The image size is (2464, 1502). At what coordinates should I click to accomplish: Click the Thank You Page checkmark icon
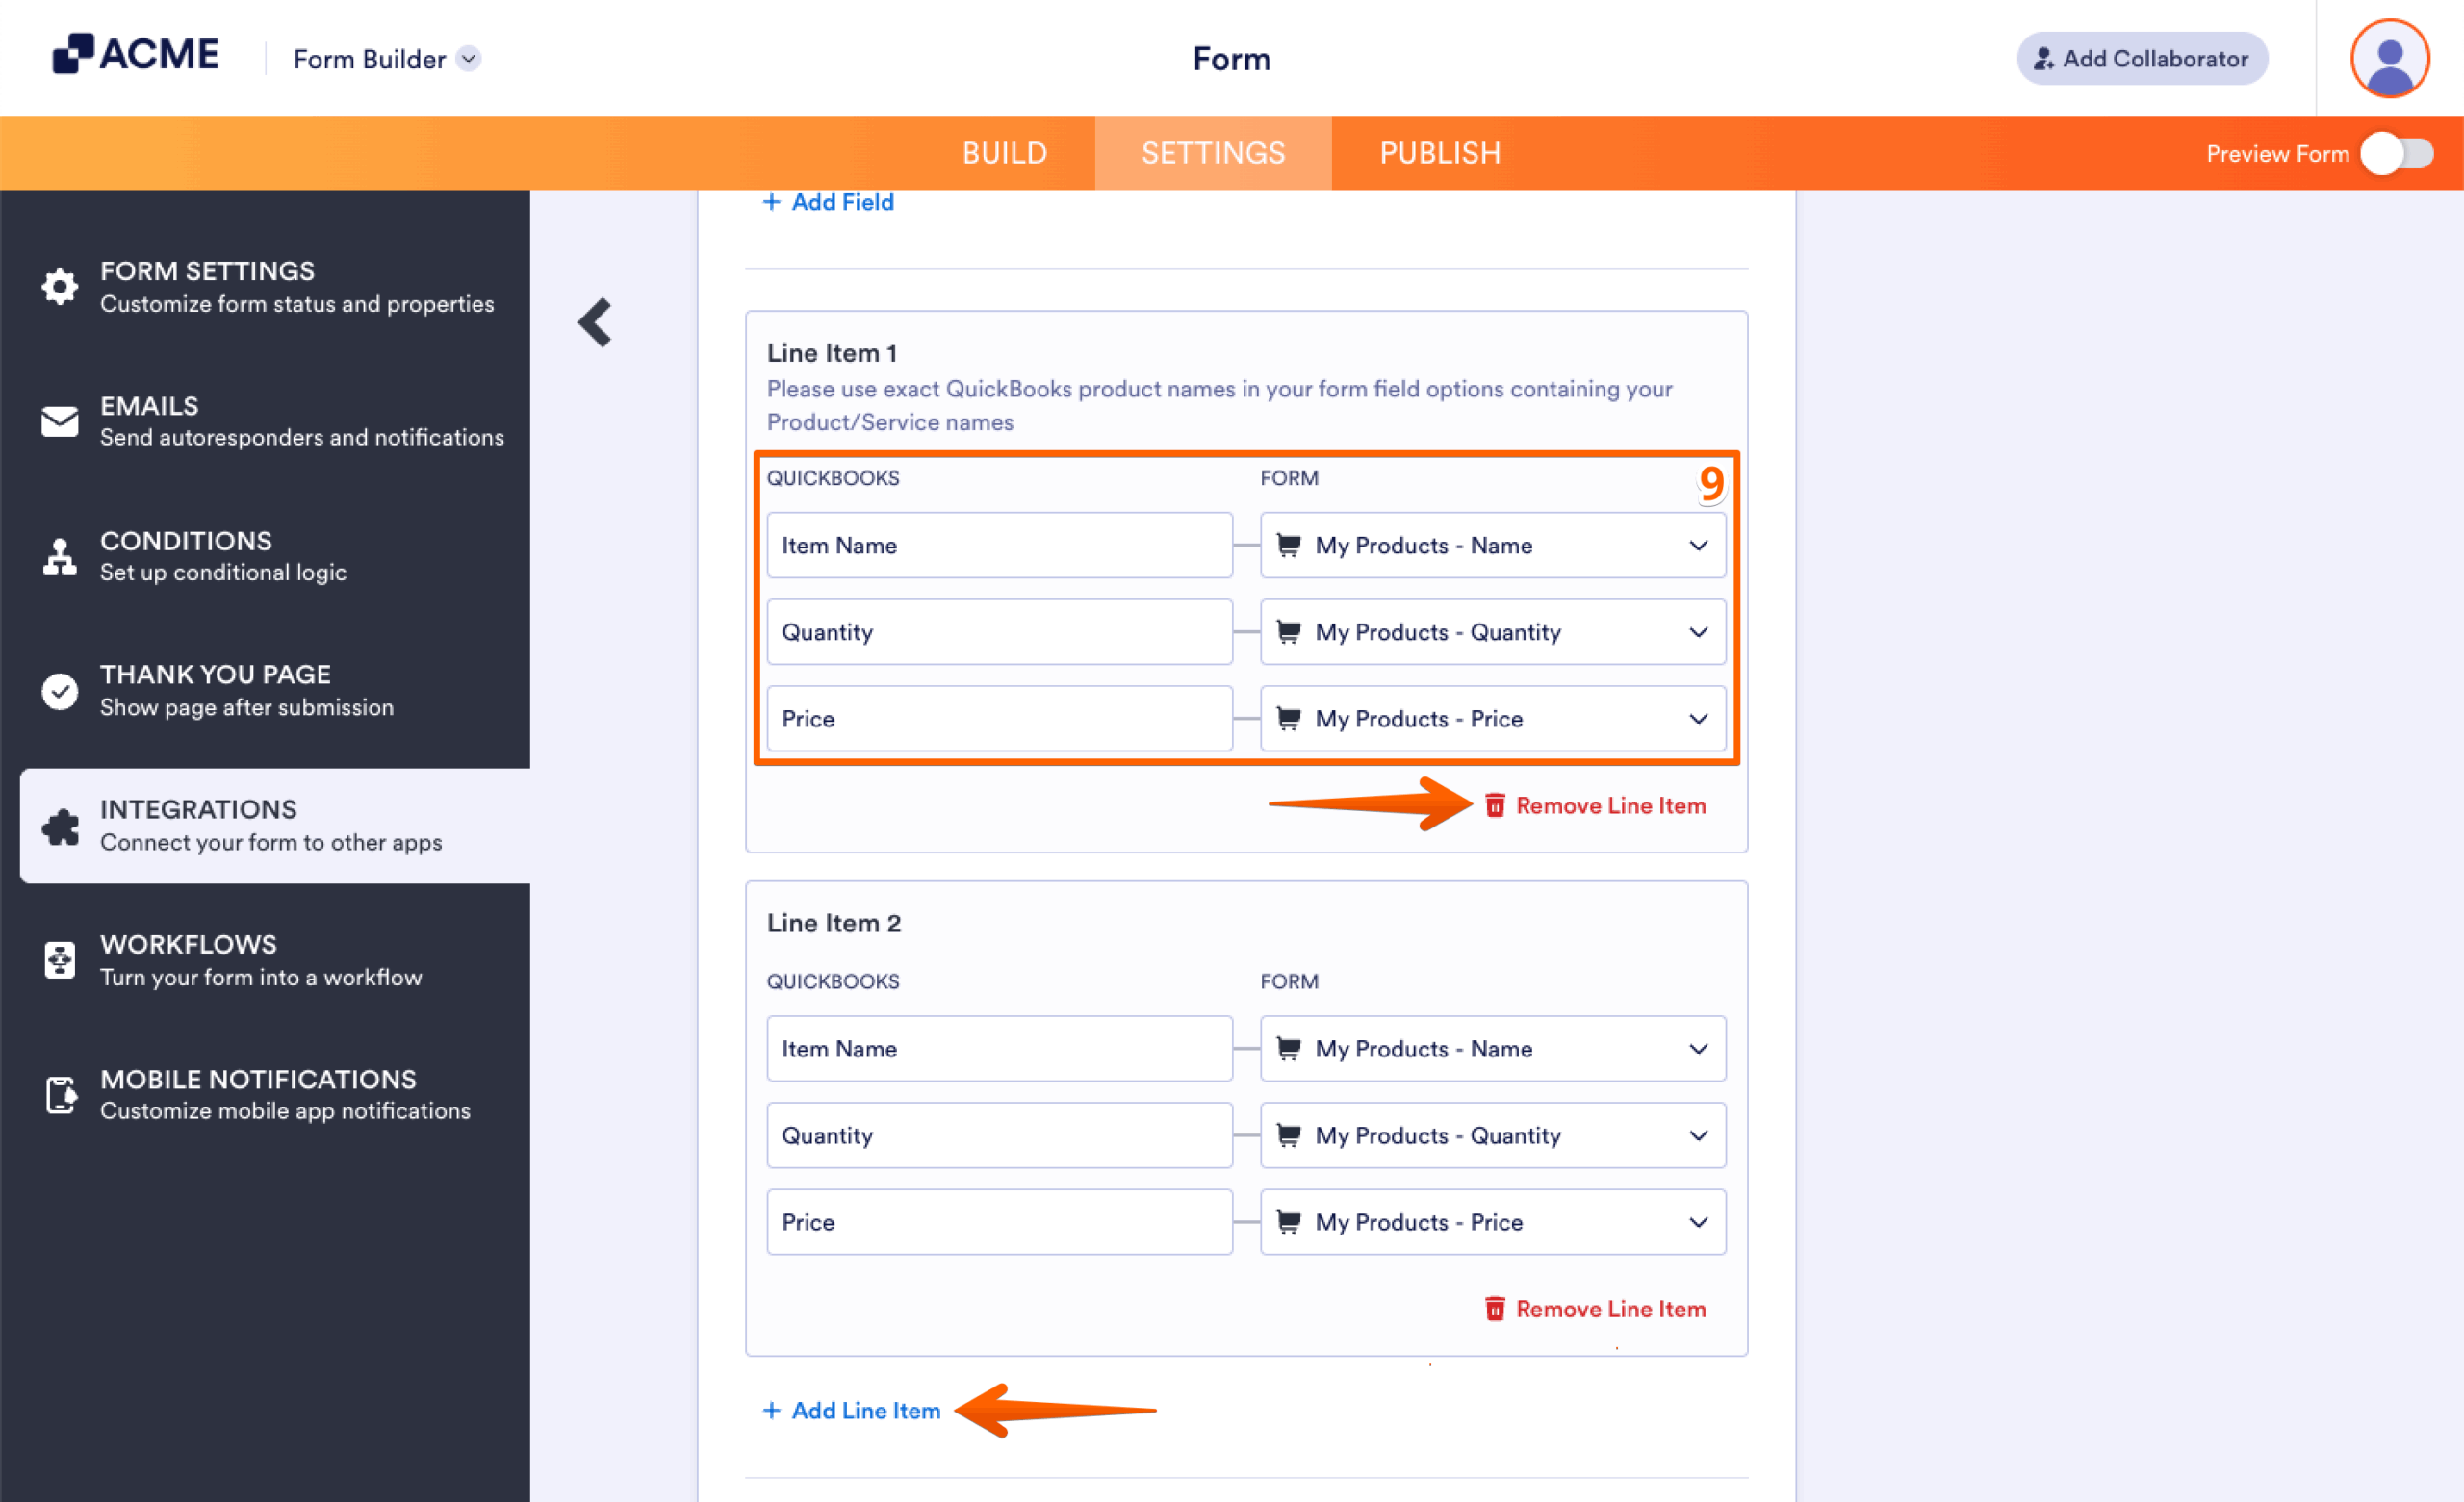pyautogui.click(x=59, y=690)
